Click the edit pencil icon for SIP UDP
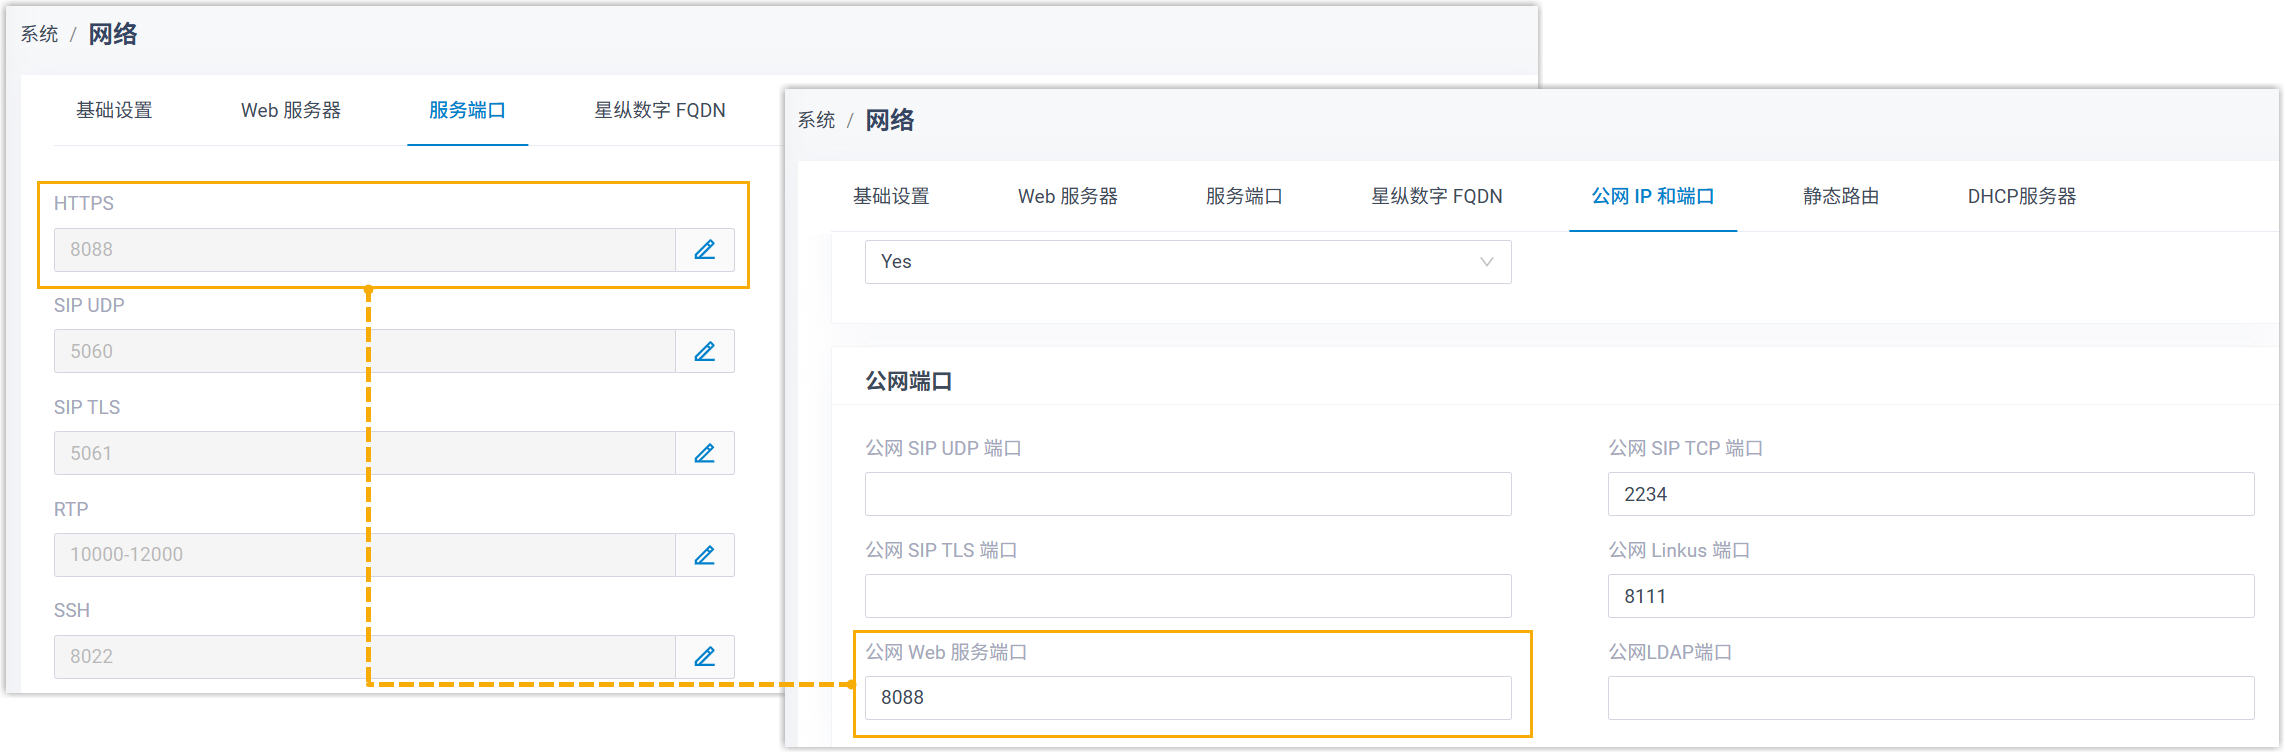 coord(705,352)
